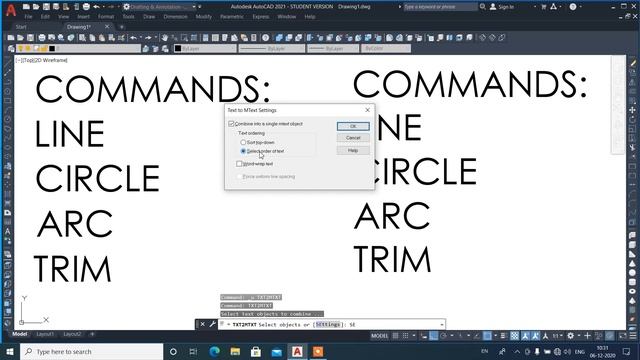
Task: Click the Pan hand icon in standard toolbar
Action: coord(164,38)
